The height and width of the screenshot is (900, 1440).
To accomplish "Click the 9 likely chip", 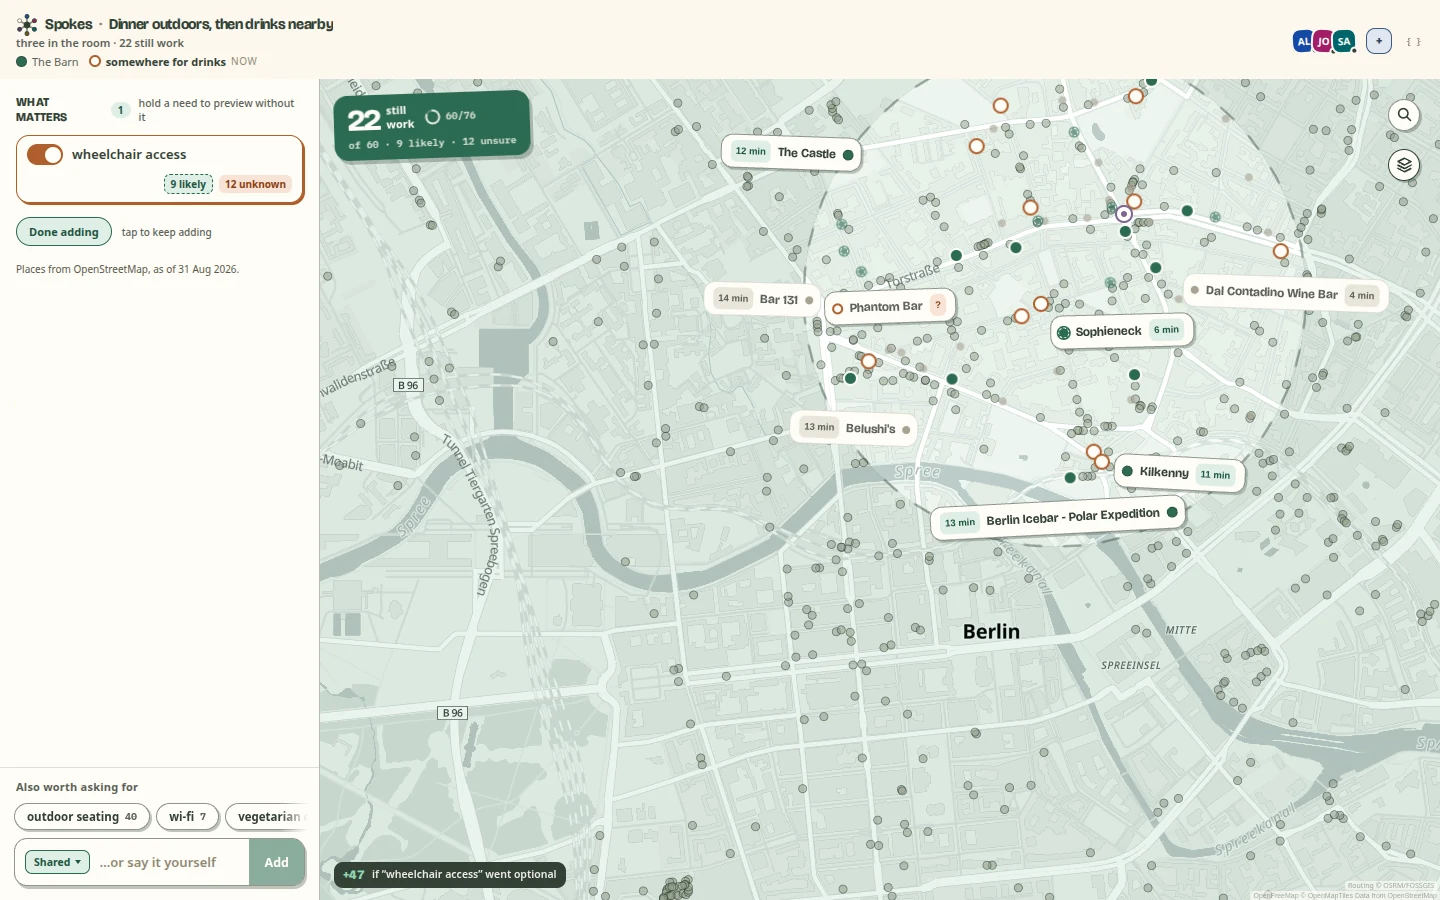I will pos(188,184).
